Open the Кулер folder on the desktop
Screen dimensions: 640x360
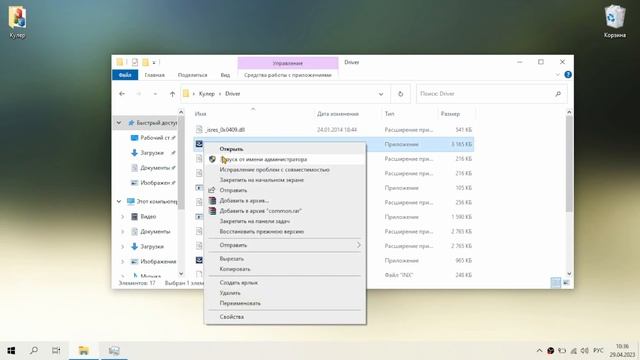coord(17,22)
